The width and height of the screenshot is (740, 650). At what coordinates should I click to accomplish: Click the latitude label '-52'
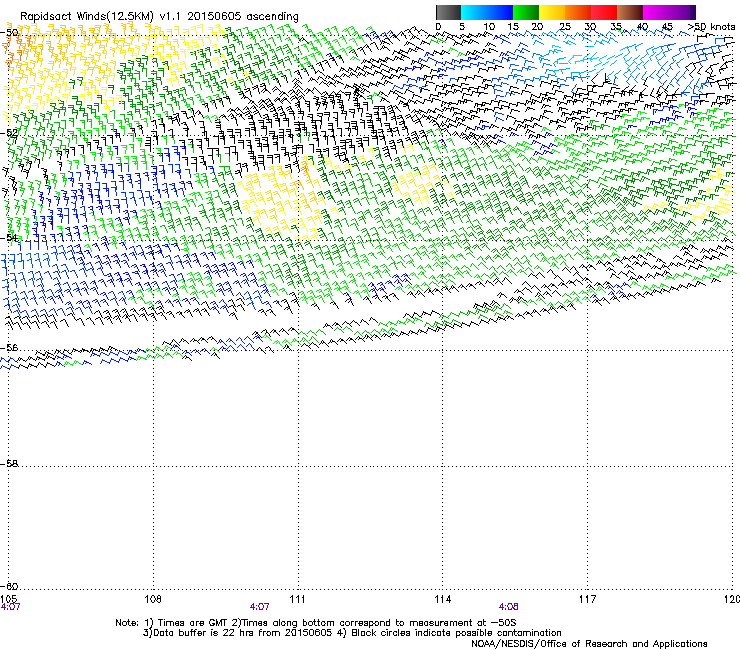[x=9, y=133]
